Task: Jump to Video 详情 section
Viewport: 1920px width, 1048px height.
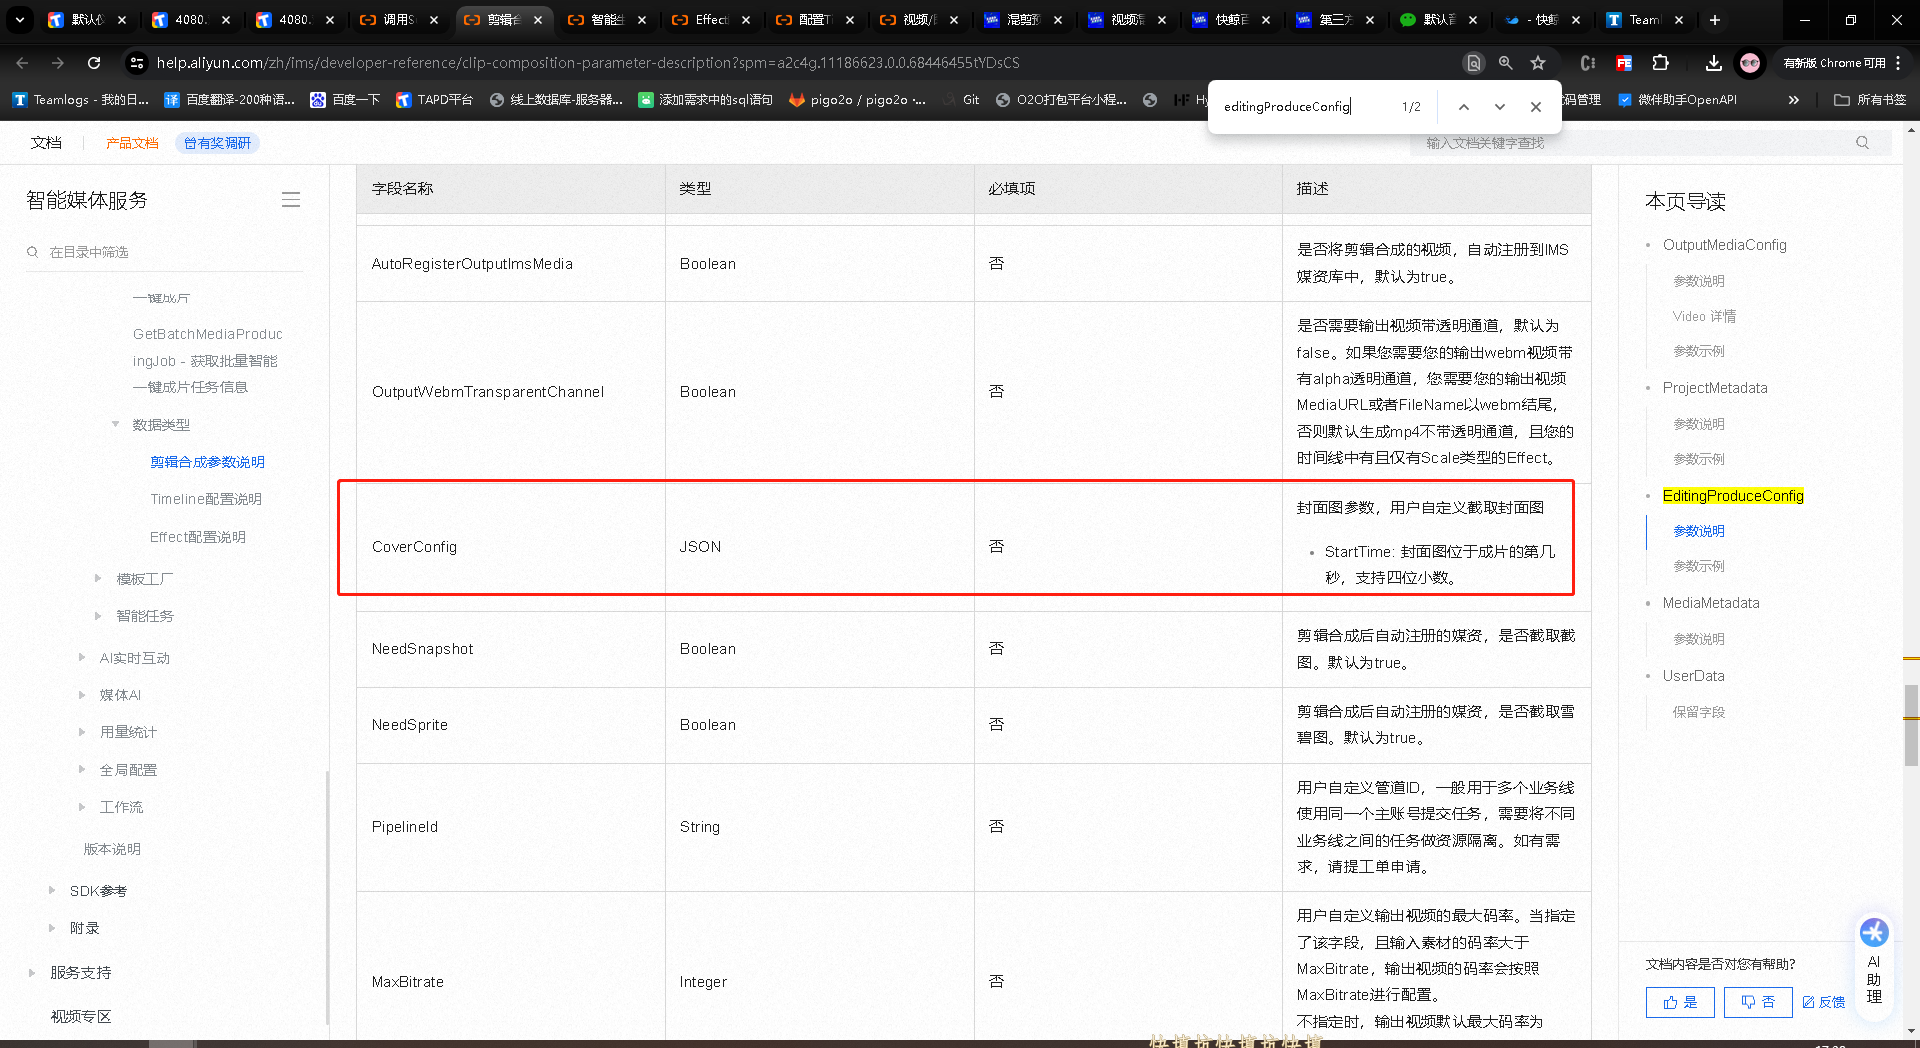Action: pos(1704,316)
